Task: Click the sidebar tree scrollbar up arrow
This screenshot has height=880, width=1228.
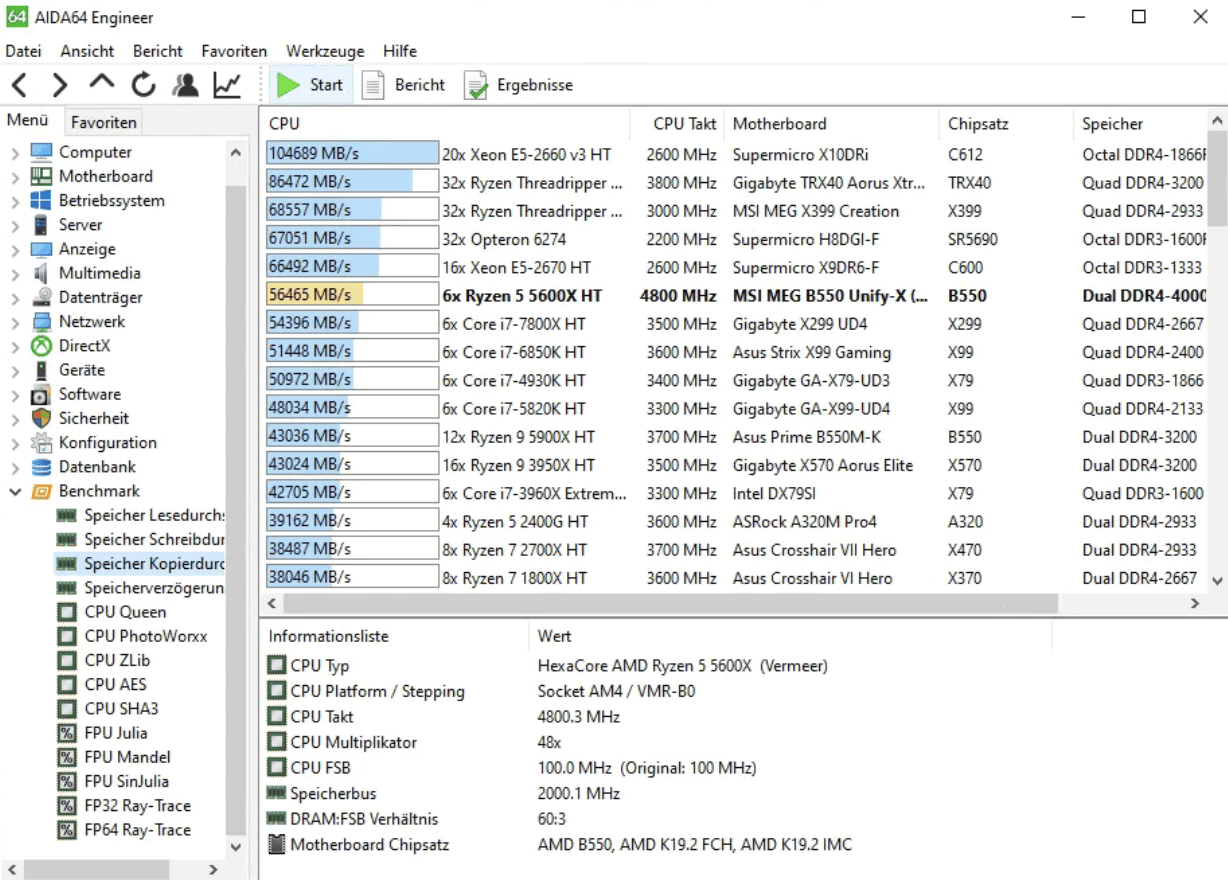Action: tap(236, 153)
